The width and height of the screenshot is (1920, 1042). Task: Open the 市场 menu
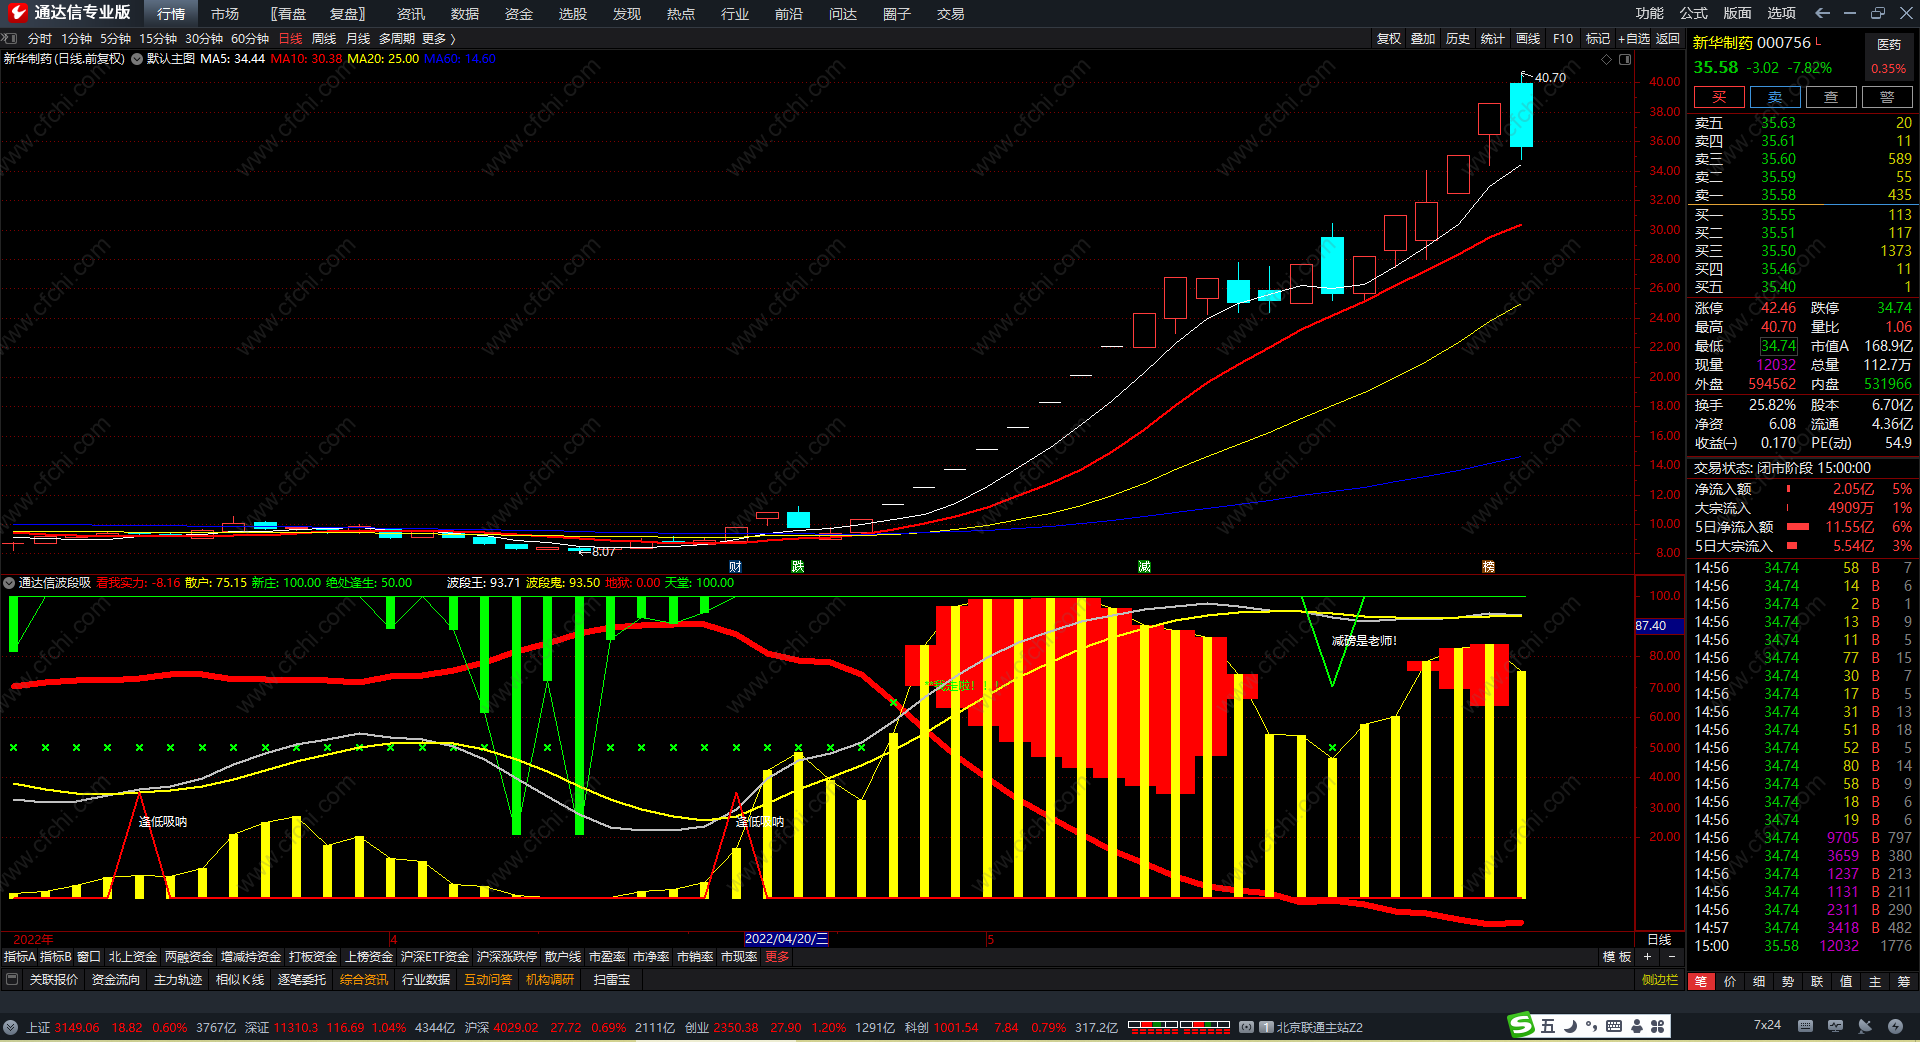(225, 14)
